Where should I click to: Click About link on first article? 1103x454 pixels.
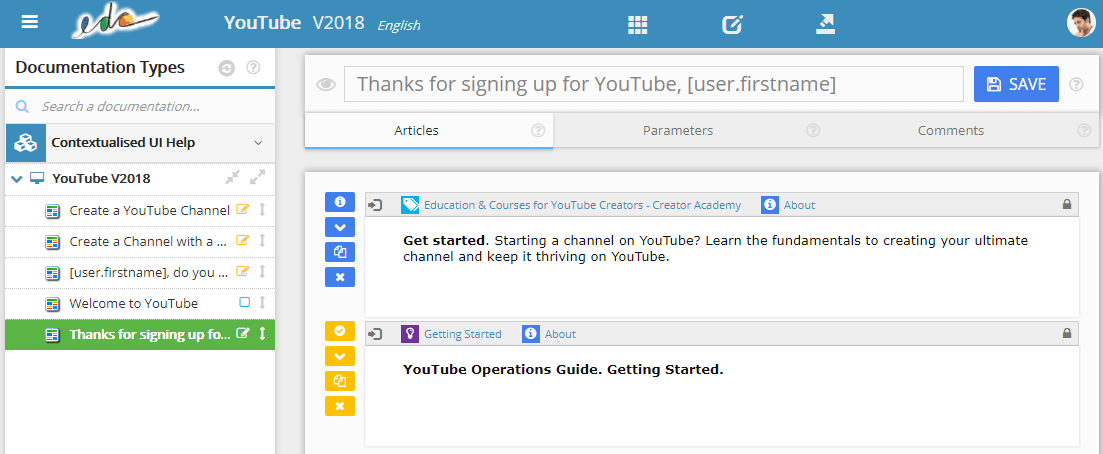tap(799, 205)
